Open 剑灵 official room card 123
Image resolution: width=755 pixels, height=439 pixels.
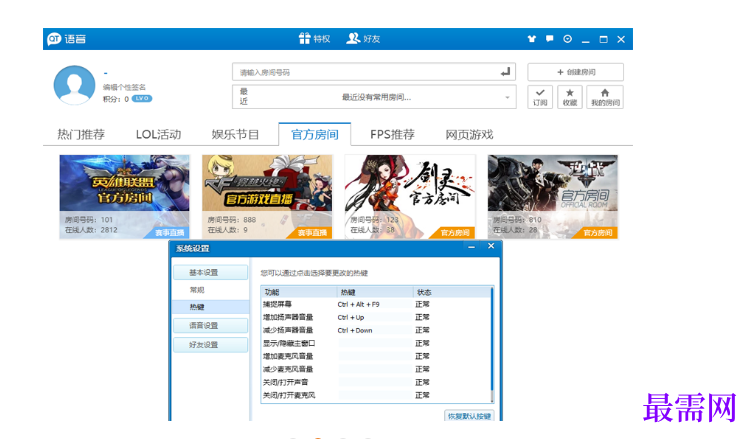coord(410,196)
